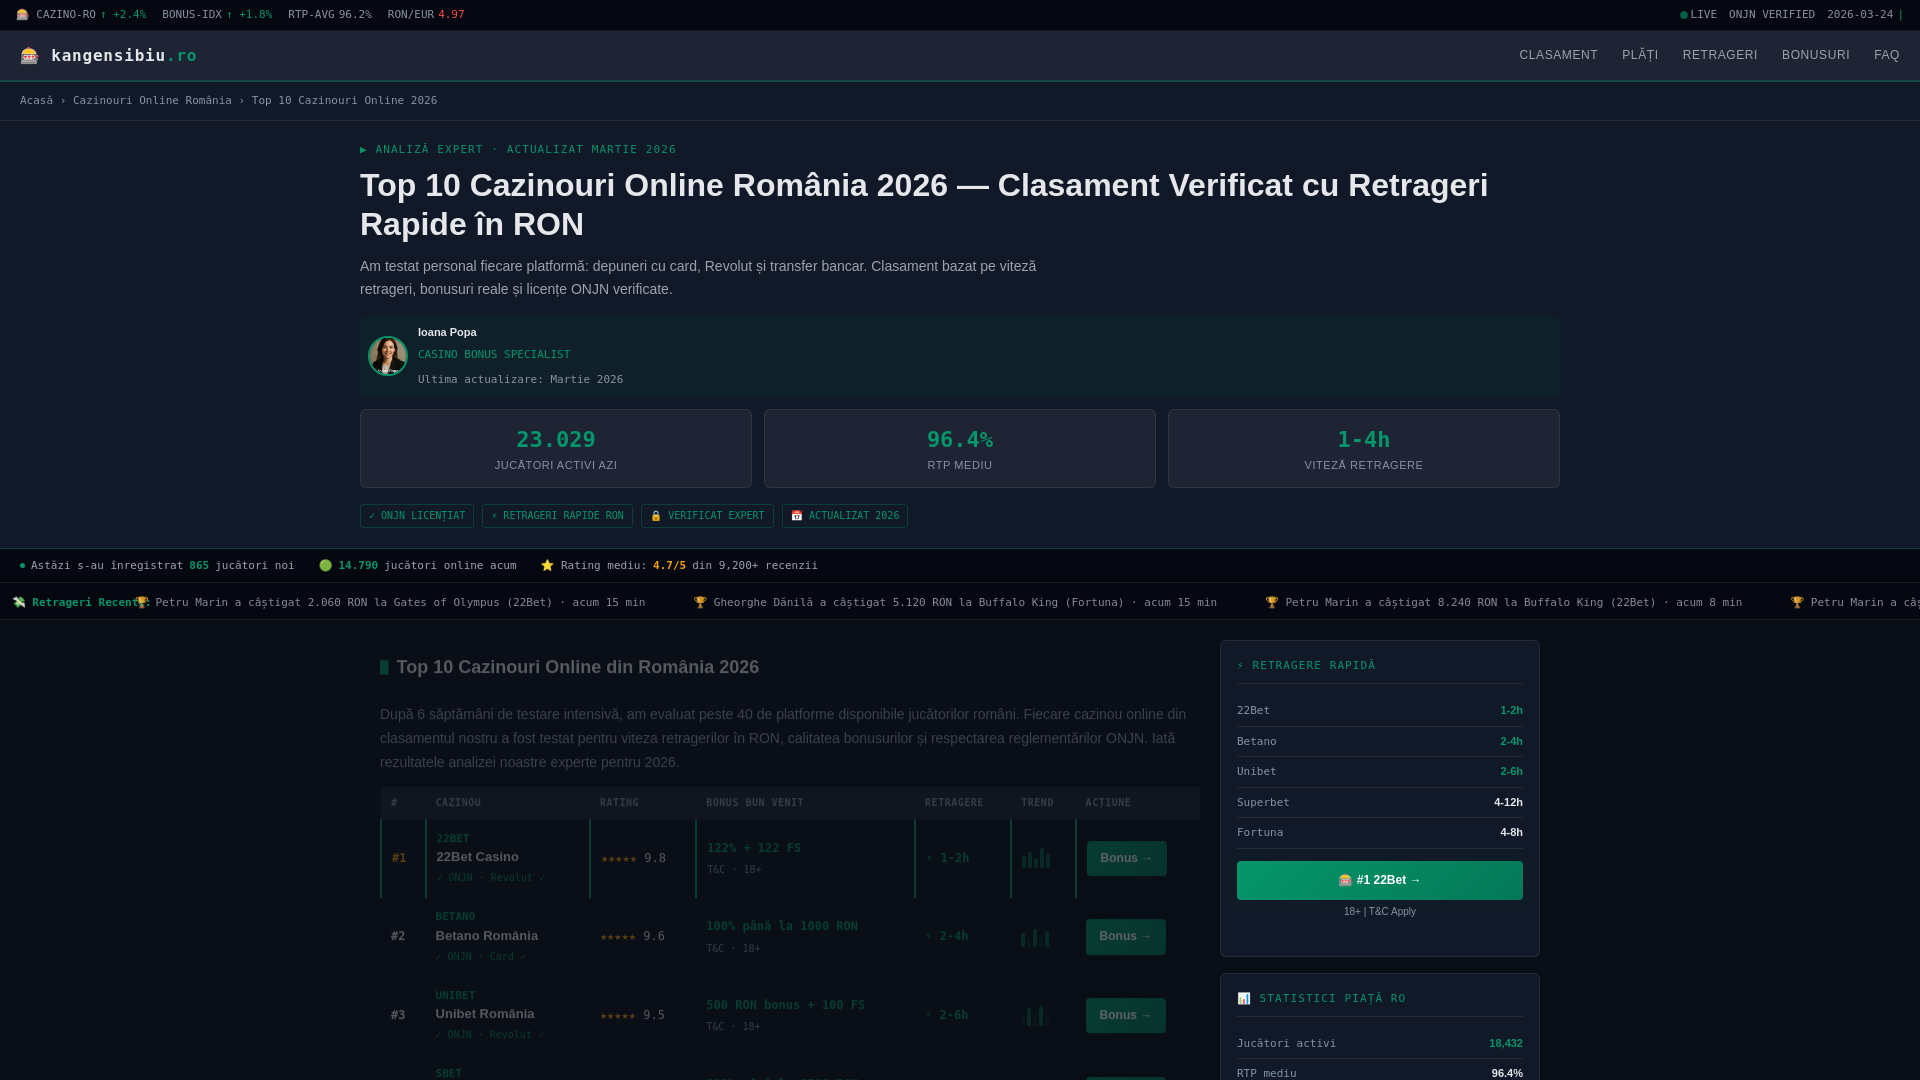Click the green dot beside 14.790 jucători online
The image size is (1920, 1080).
pos(325,566)
